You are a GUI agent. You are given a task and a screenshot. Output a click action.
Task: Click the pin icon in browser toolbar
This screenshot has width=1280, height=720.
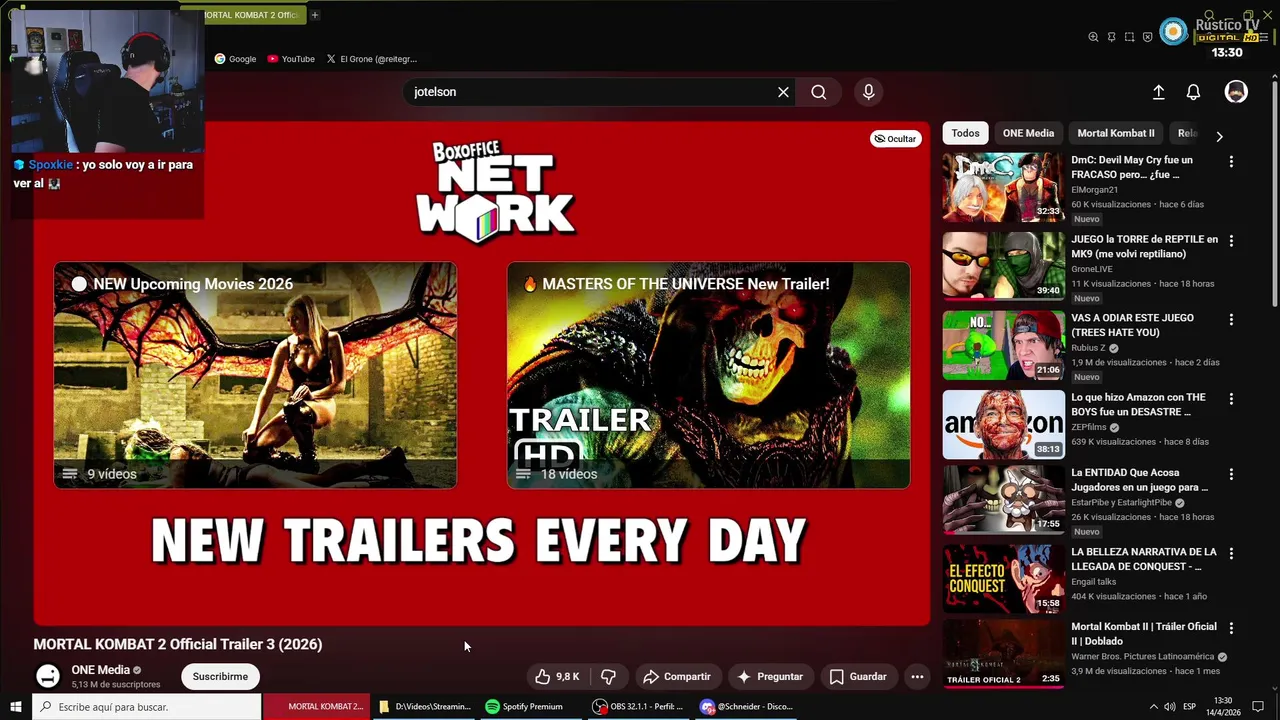point(1111,37)
